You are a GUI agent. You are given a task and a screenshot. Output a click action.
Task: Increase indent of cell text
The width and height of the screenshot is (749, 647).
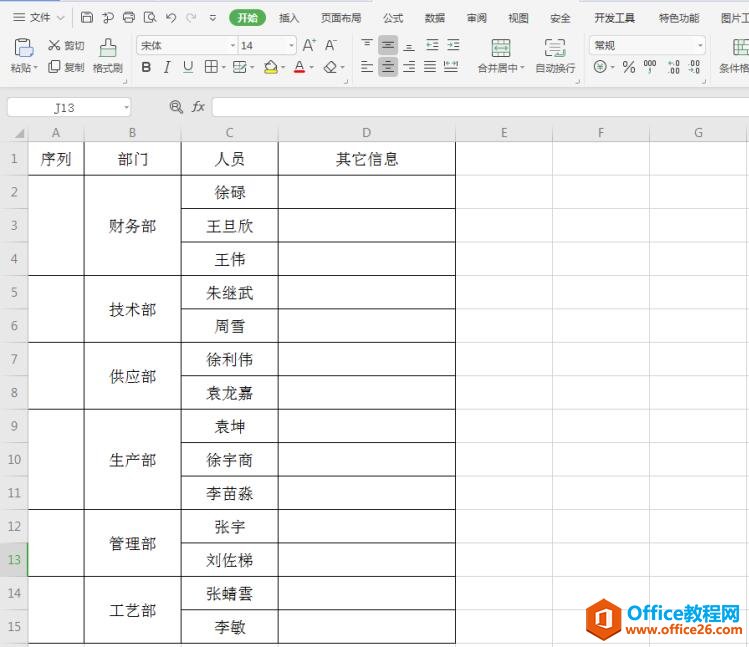click(x=453, y=45)
